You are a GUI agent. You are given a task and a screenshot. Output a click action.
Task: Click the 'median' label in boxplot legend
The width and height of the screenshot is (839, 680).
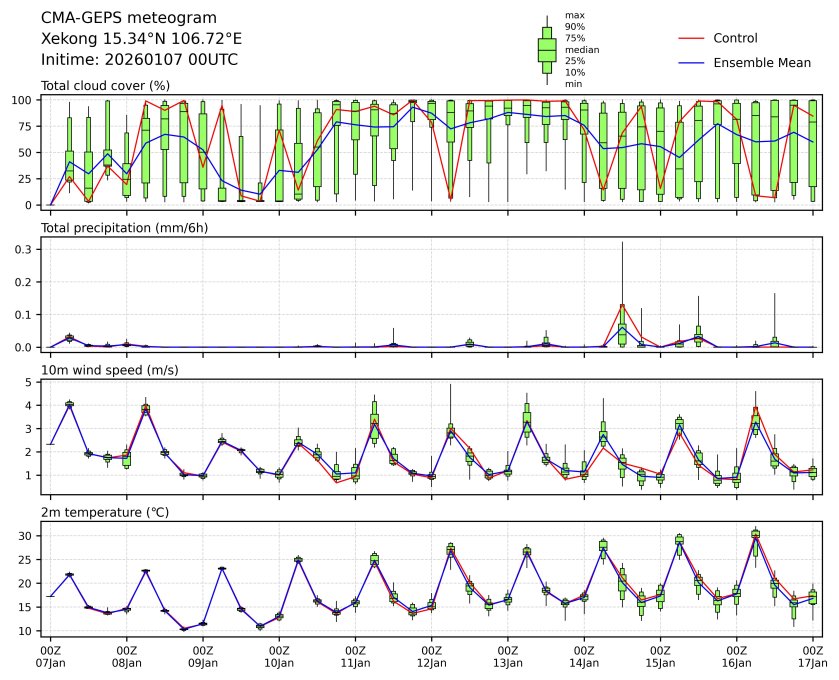tap(580, 49)
